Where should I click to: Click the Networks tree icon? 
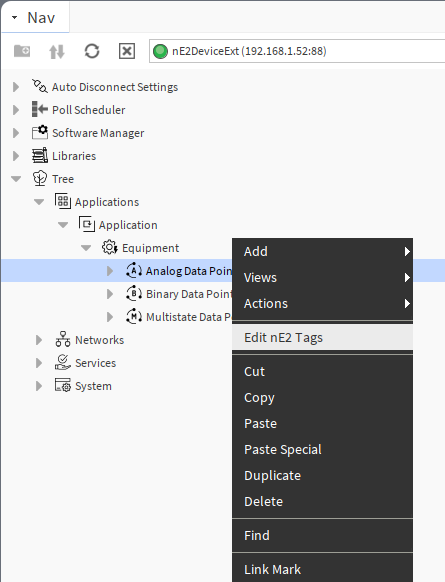[x=63, y=339]
